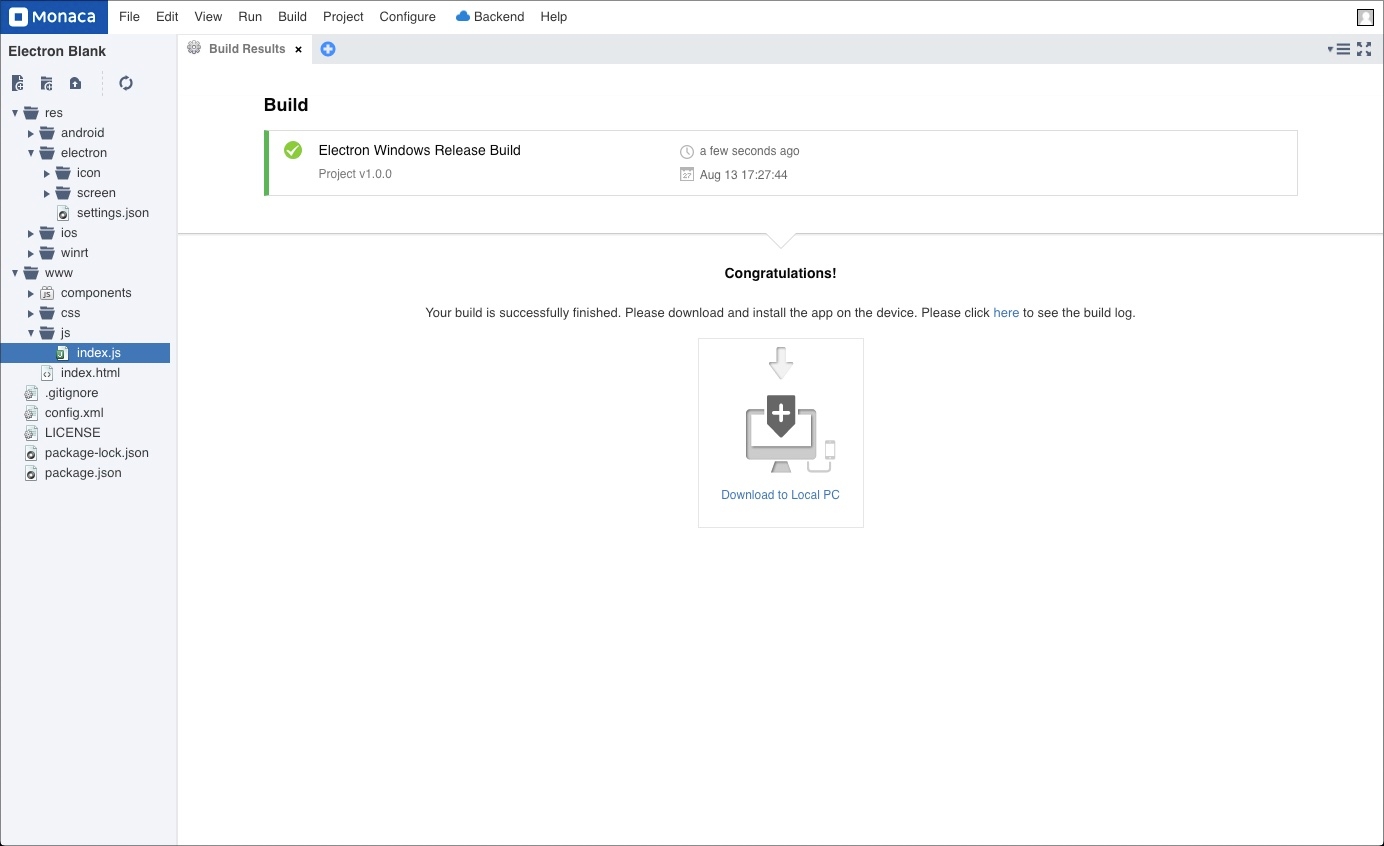Image resolution: width=1384 pixels, height=846 pixels.
Task: Add a new tab with plus icon
Action: [x=328, y=49]
